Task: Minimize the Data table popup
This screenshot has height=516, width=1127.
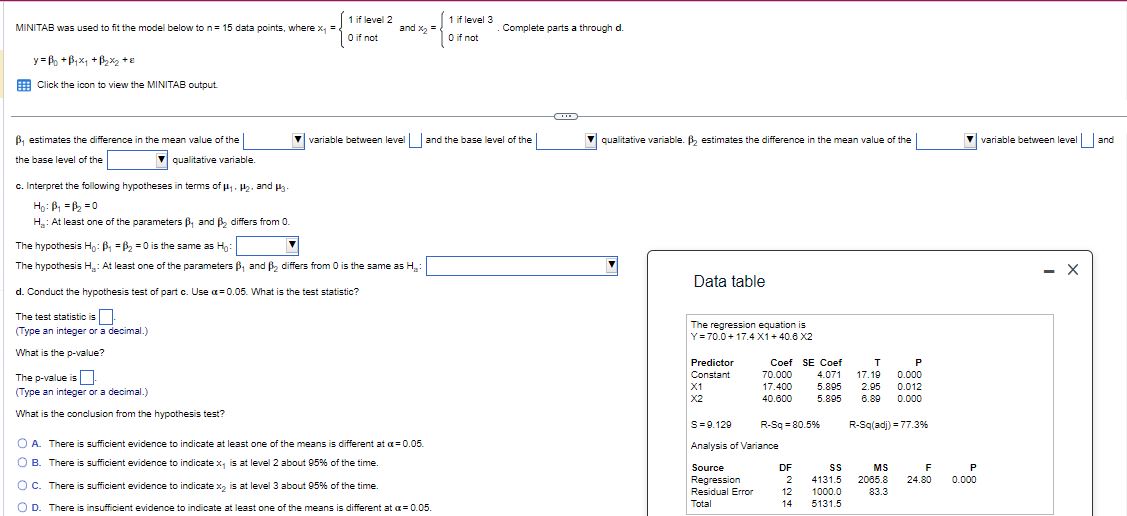Action: [x=1051, y=270]
